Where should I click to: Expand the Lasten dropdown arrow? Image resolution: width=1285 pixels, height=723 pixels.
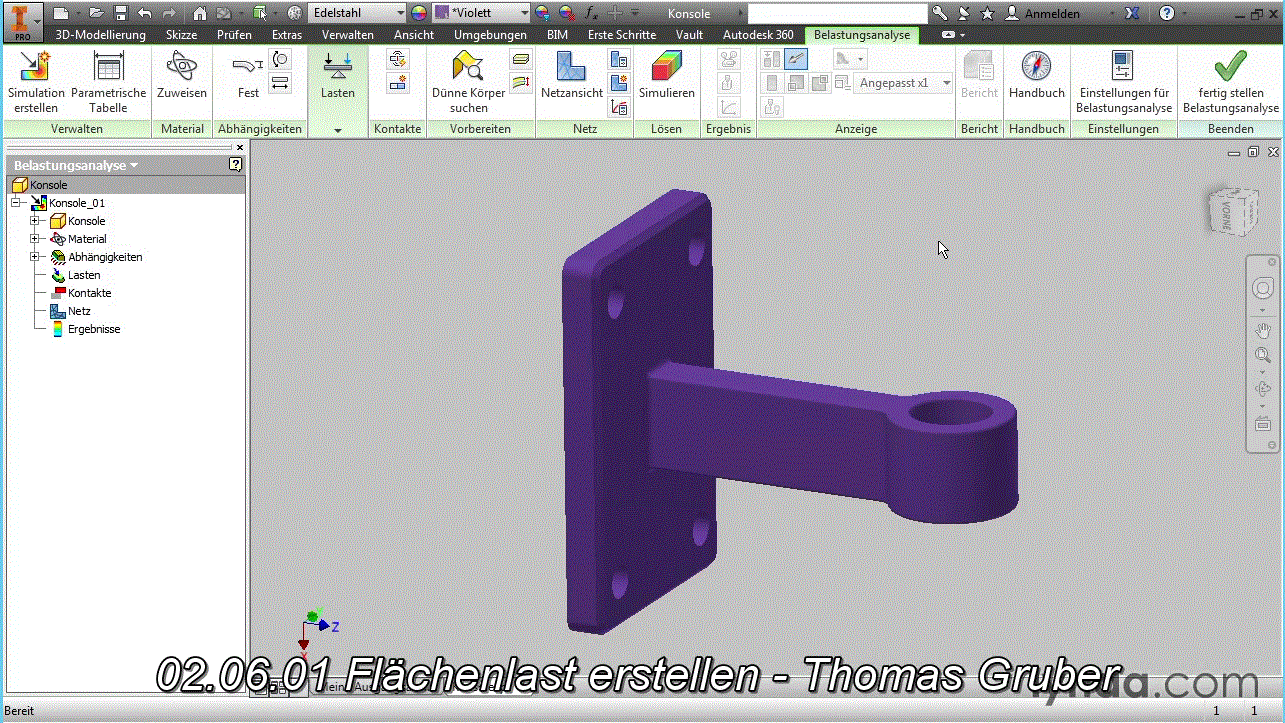pos(338,131)
